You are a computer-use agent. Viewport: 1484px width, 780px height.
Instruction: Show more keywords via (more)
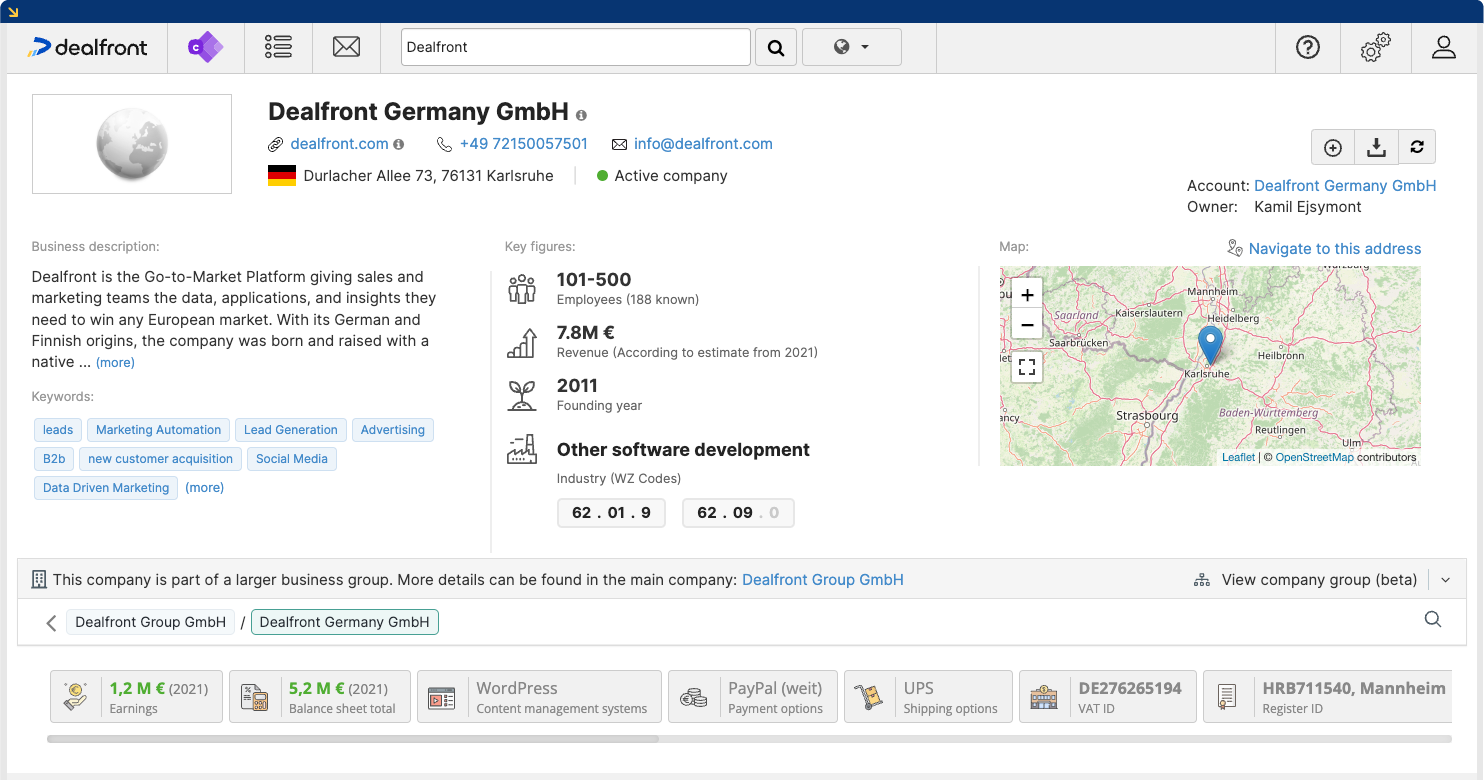tap(204, 488)
